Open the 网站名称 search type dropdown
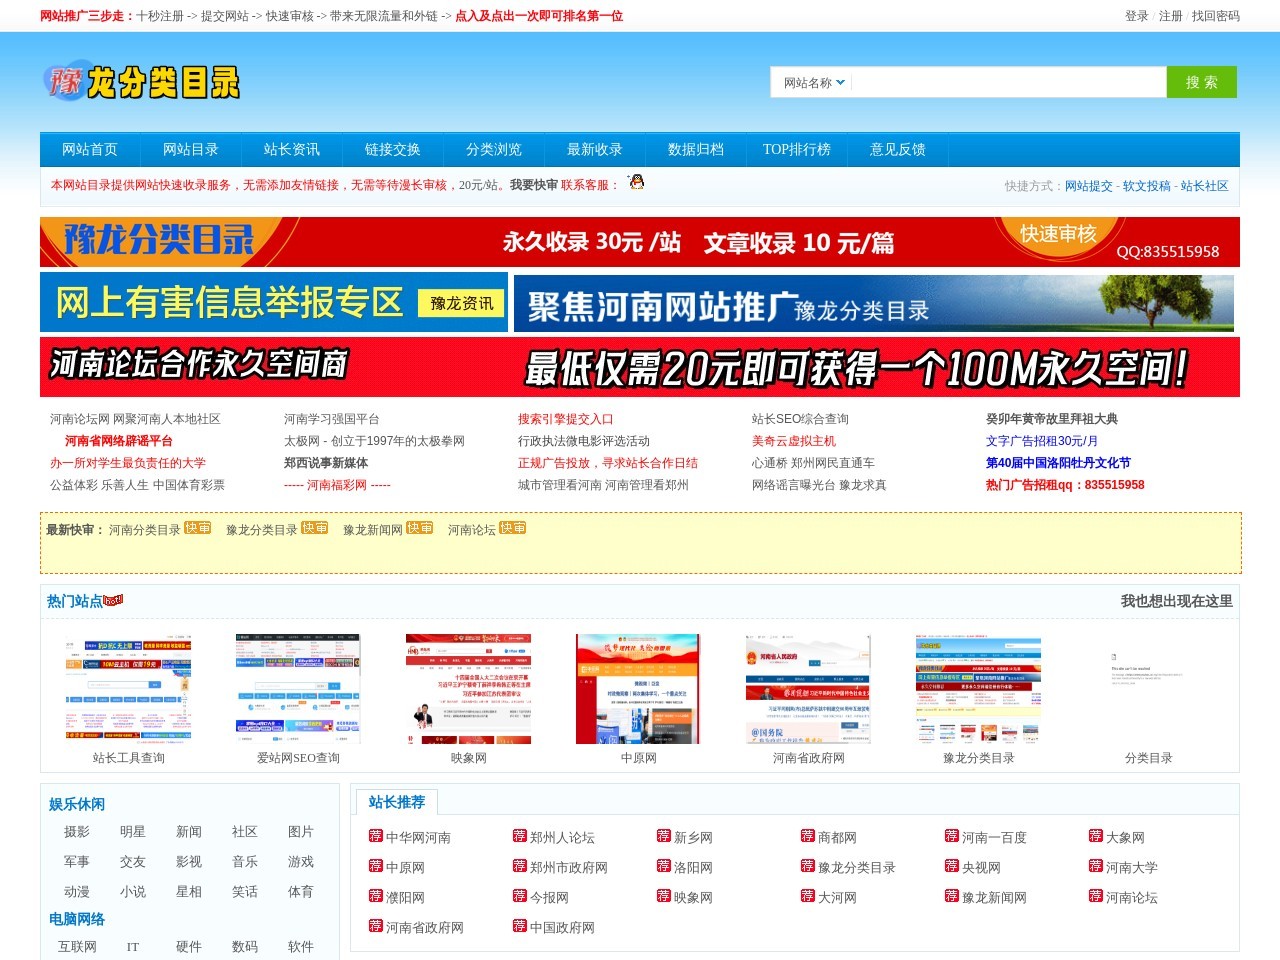Viewport: 1280px width, 960px height. click(x=814, y=83)
